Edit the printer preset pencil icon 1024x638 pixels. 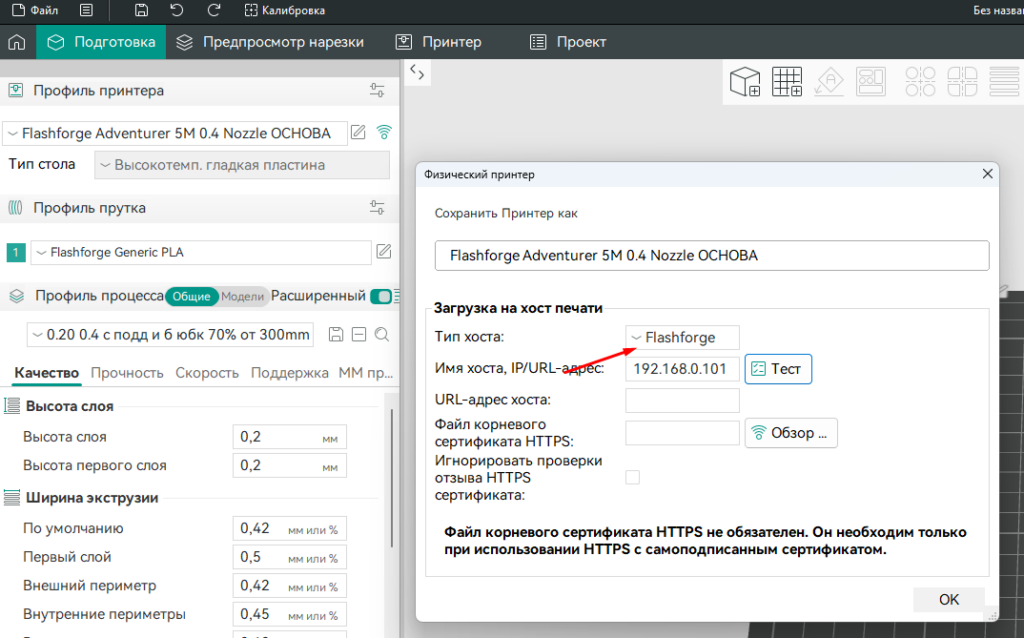click(358, 133)
